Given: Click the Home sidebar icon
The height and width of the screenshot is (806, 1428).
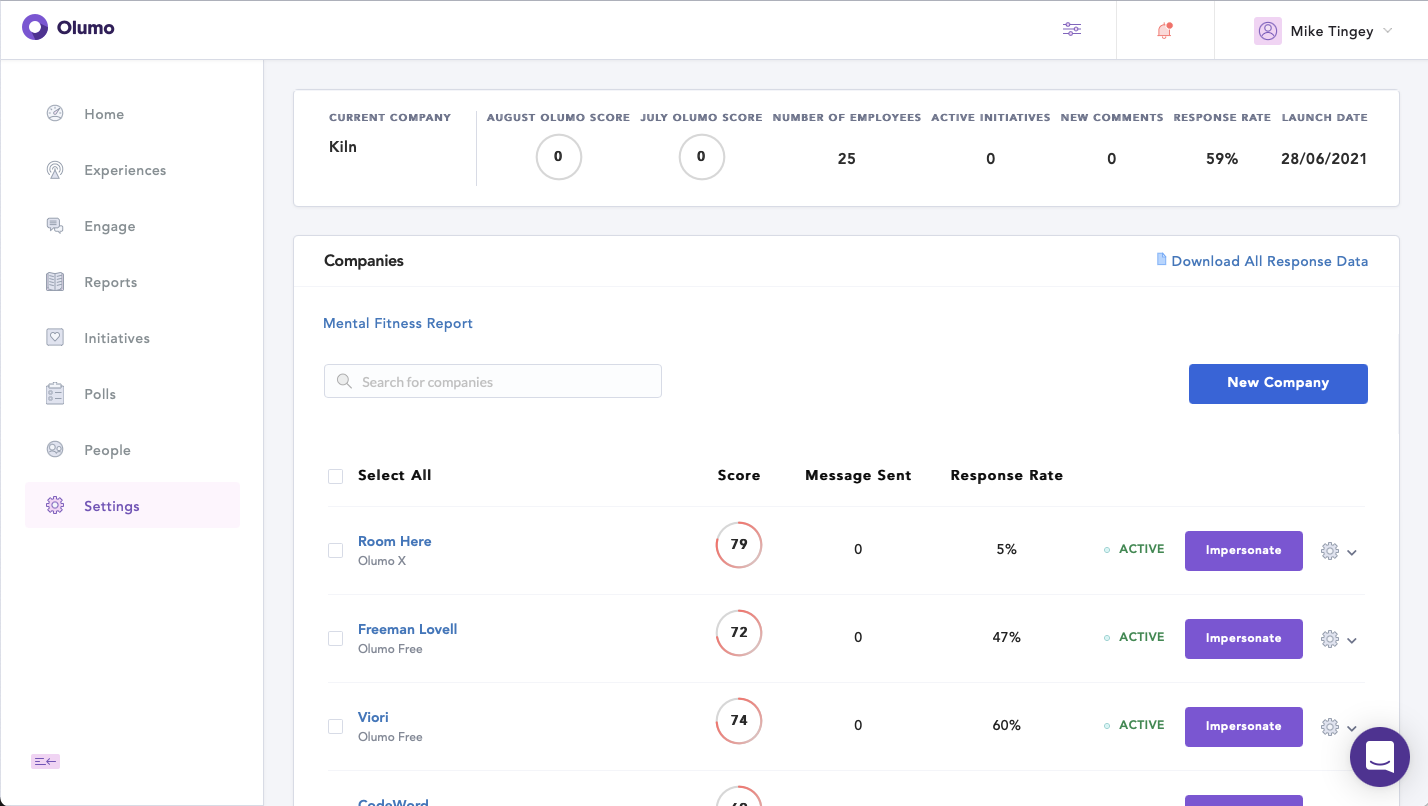Looking at the screenshot, I should click(x=55, y=113).
